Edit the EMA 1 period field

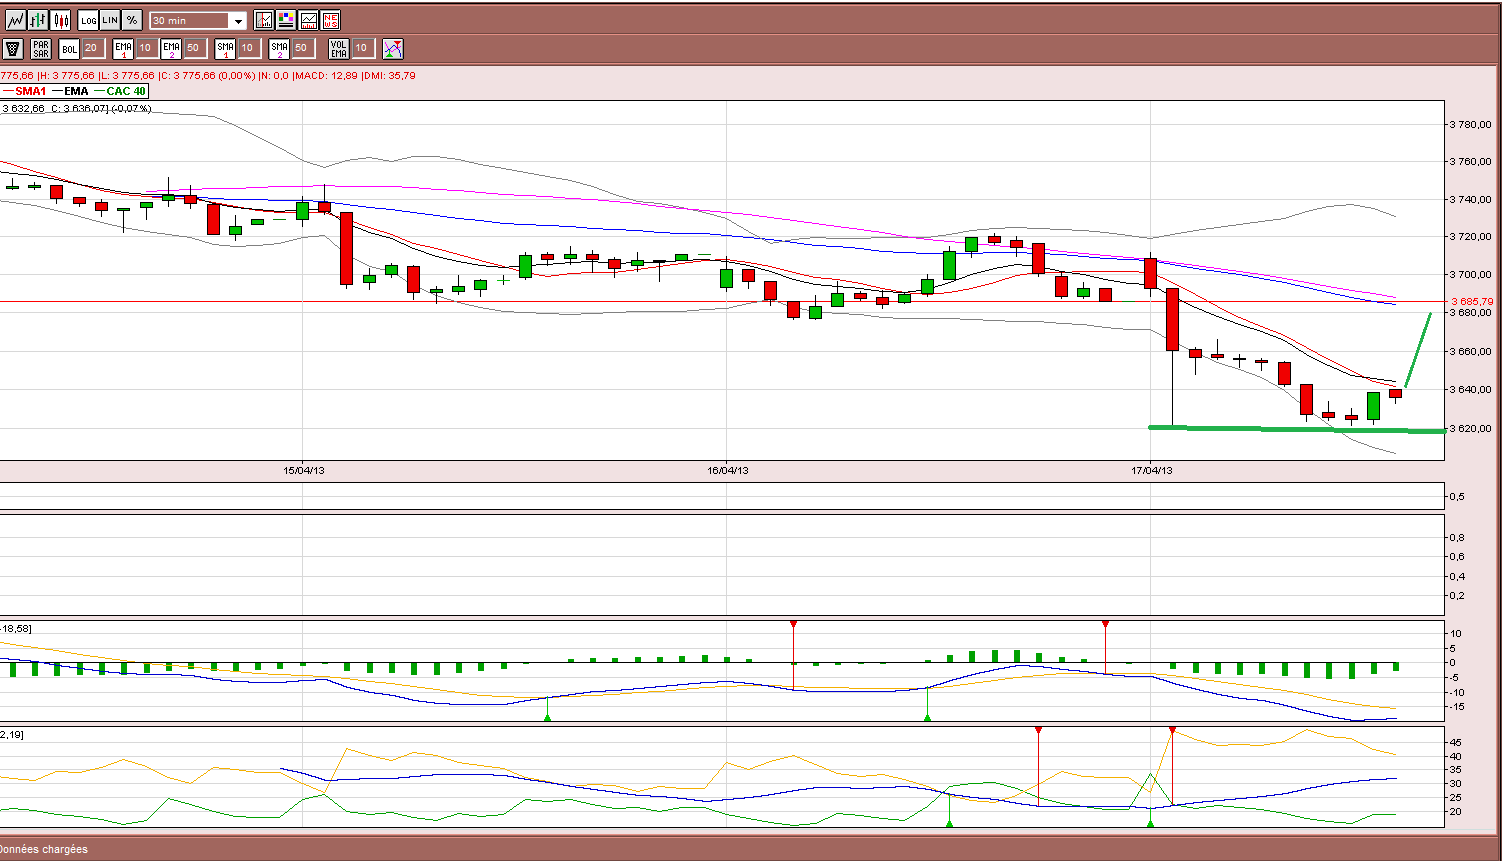click(x=146, y=48)
